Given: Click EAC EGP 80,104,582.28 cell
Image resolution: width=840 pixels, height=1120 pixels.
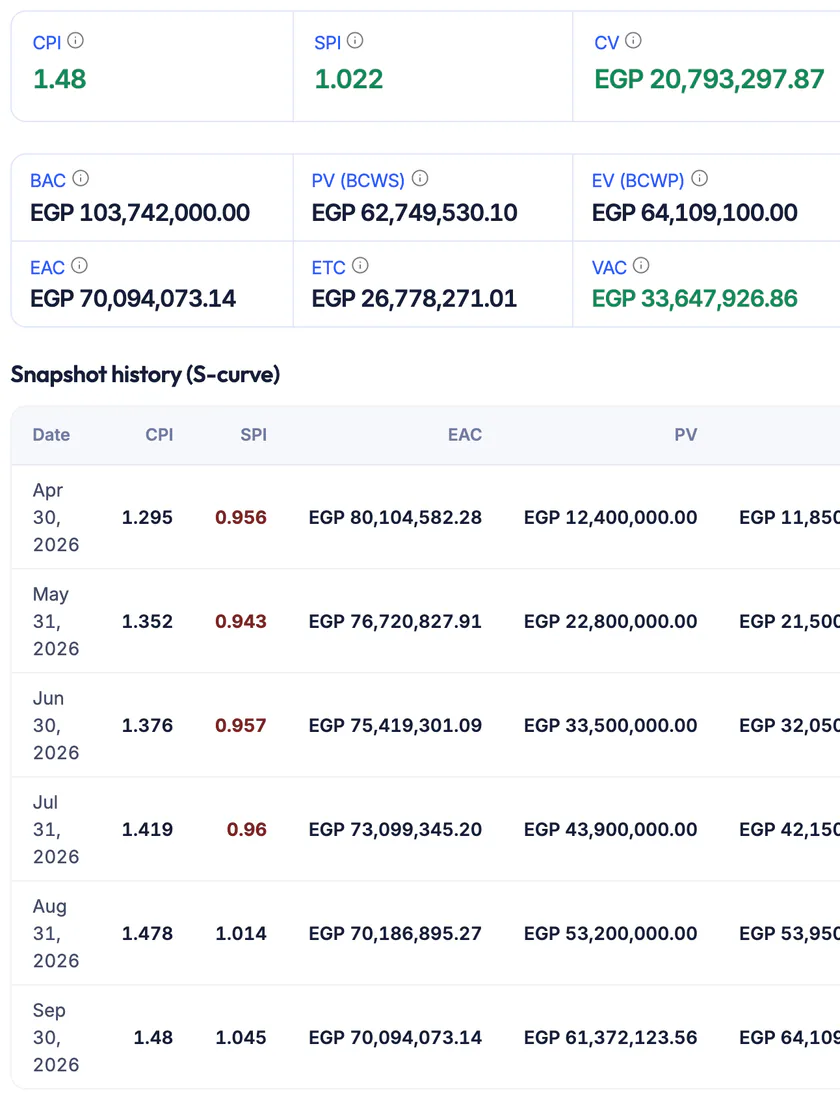Looking at the screenshot, I should pyautogui.click(x=395, y=517).
